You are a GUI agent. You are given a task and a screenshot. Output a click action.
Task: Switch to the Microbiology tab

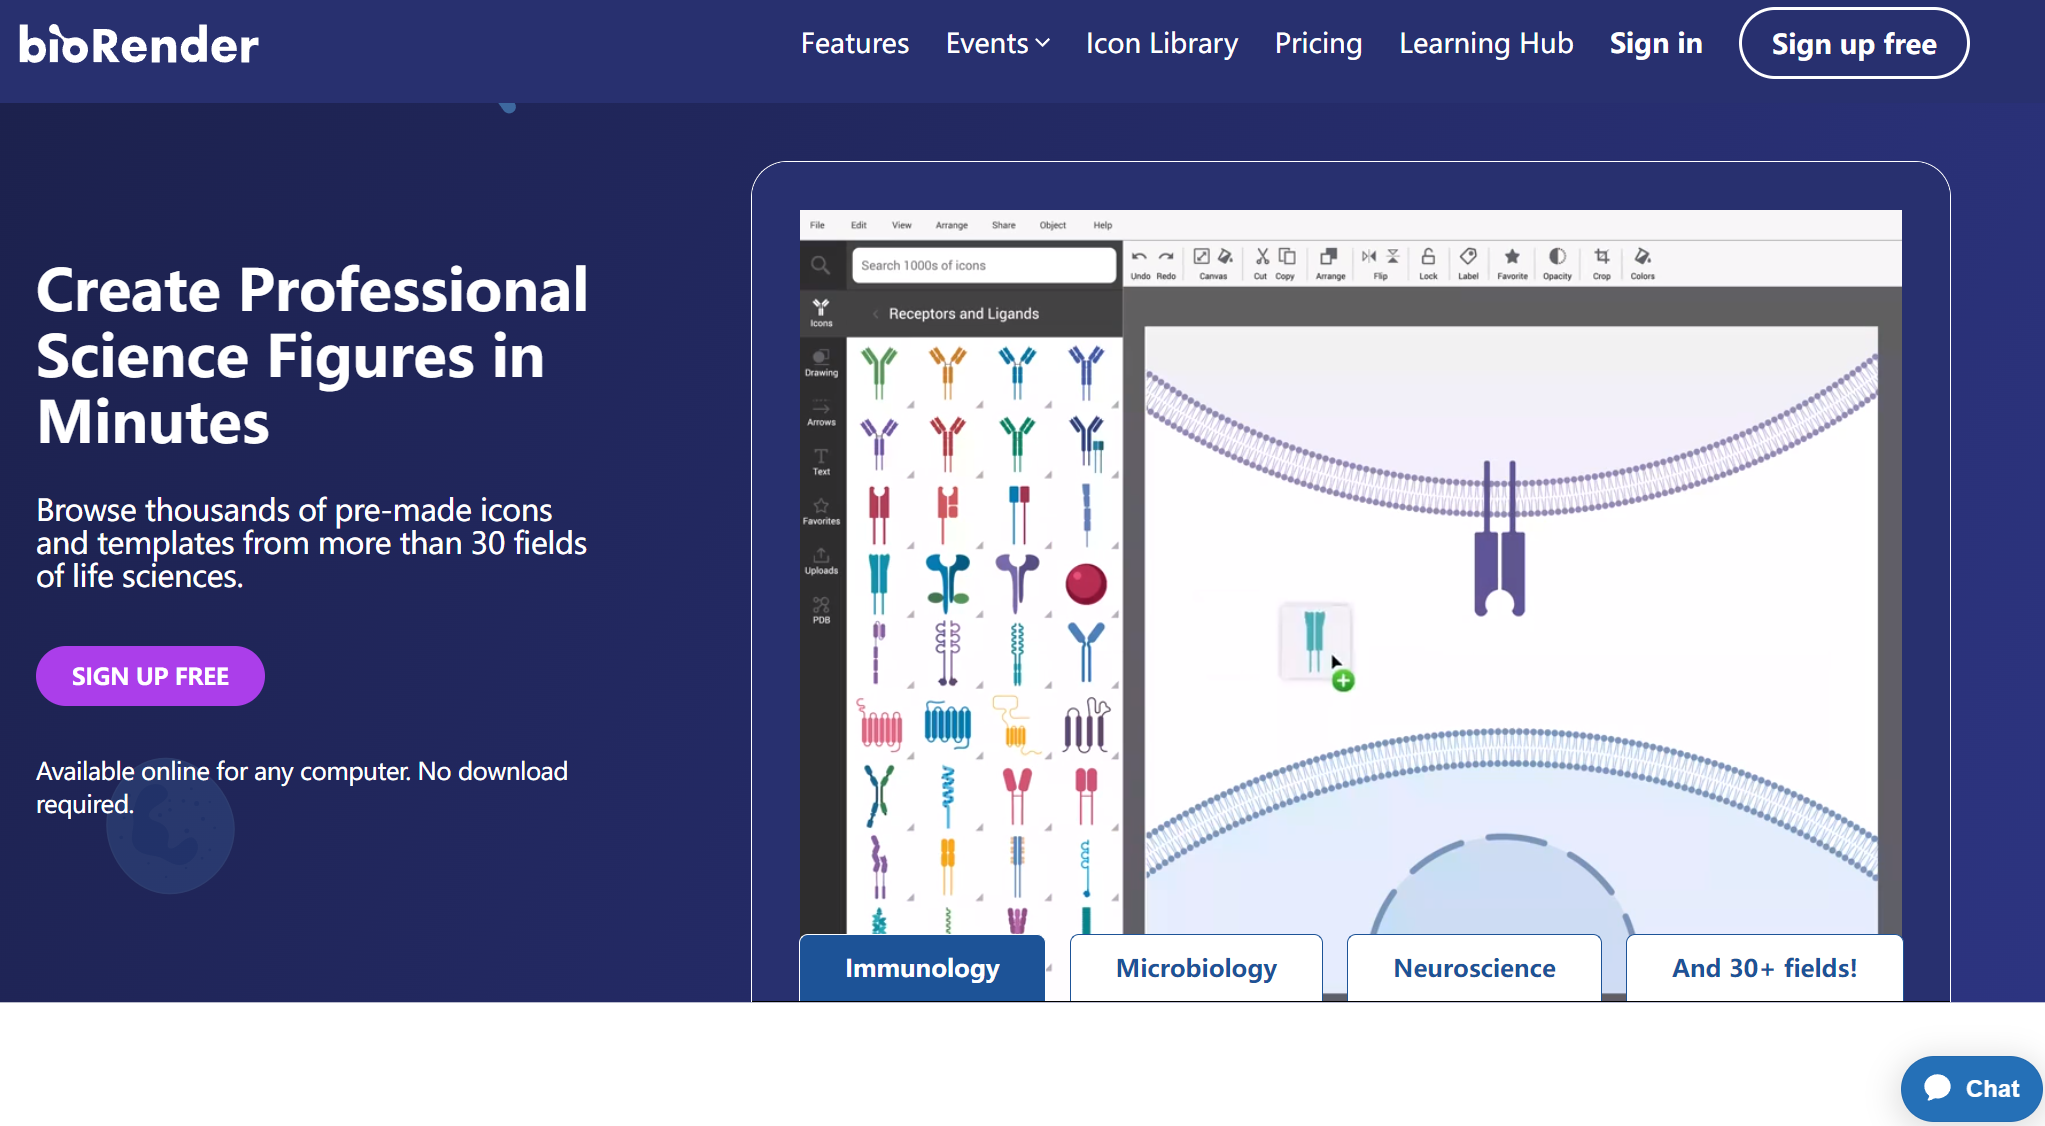click(x=1196, y=968)
